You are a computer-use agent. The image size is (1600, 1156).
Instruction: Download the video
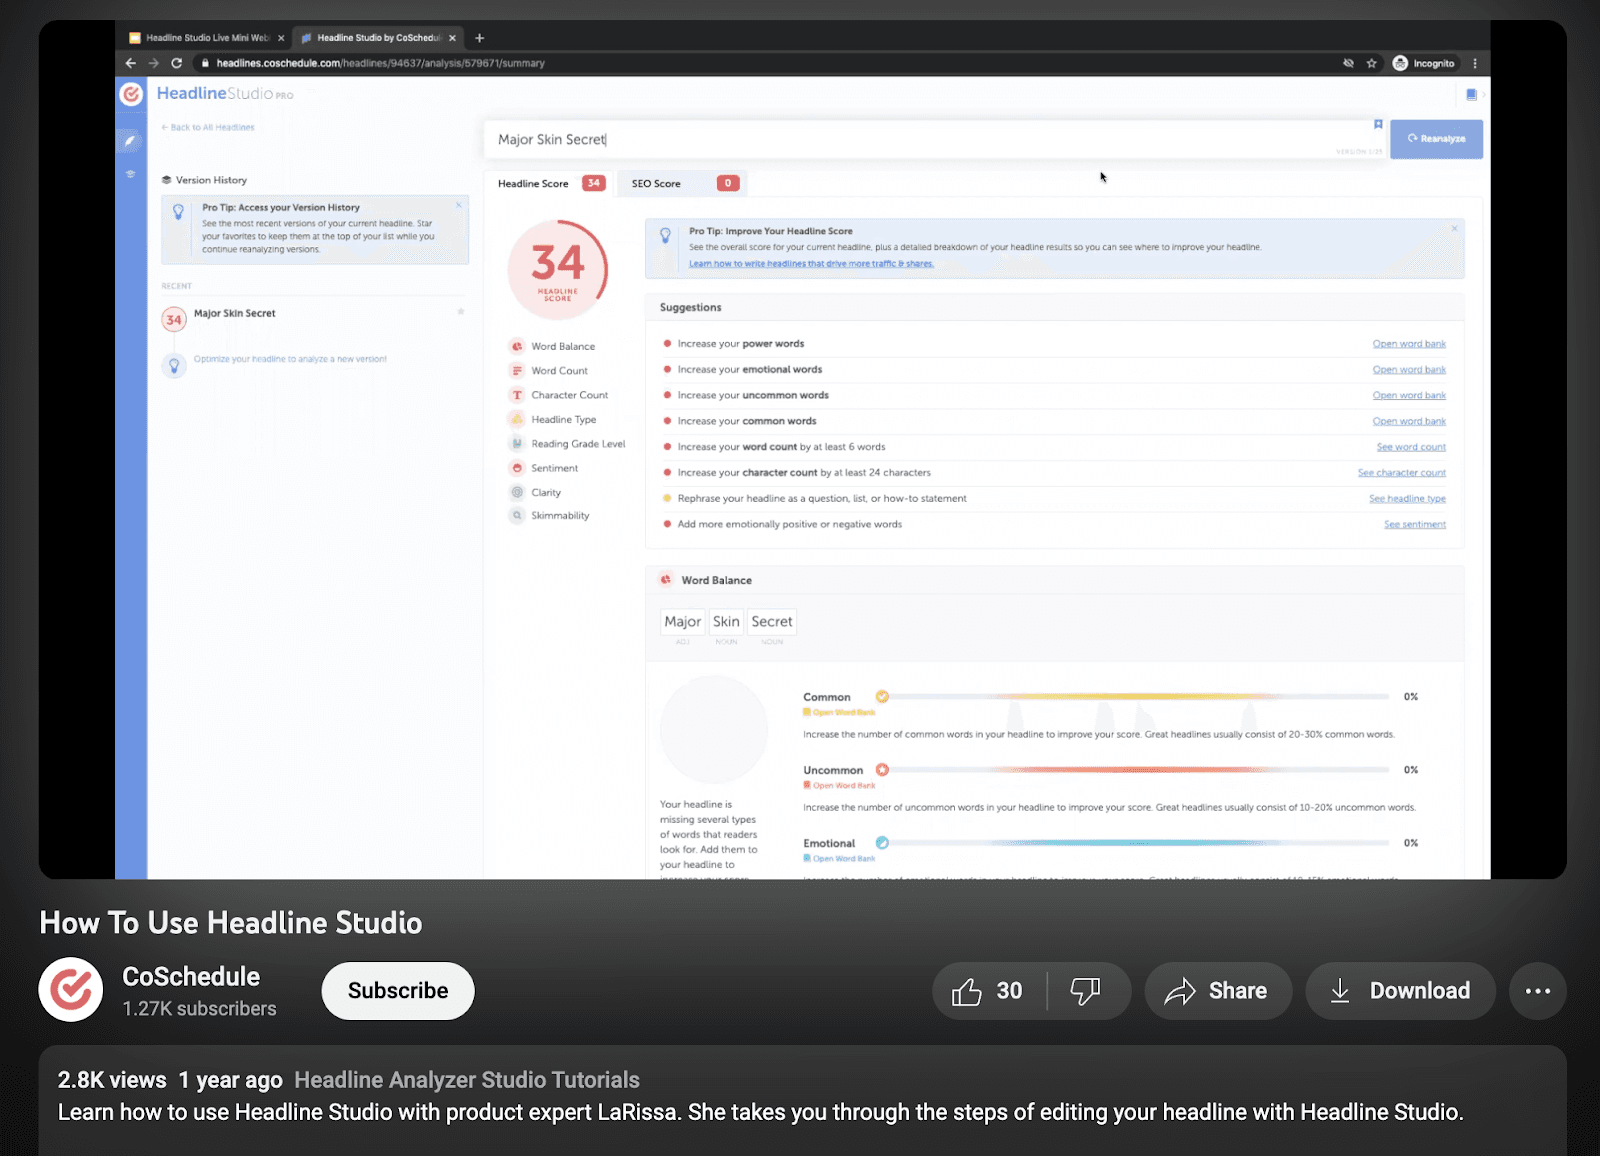click(1400, 991)
